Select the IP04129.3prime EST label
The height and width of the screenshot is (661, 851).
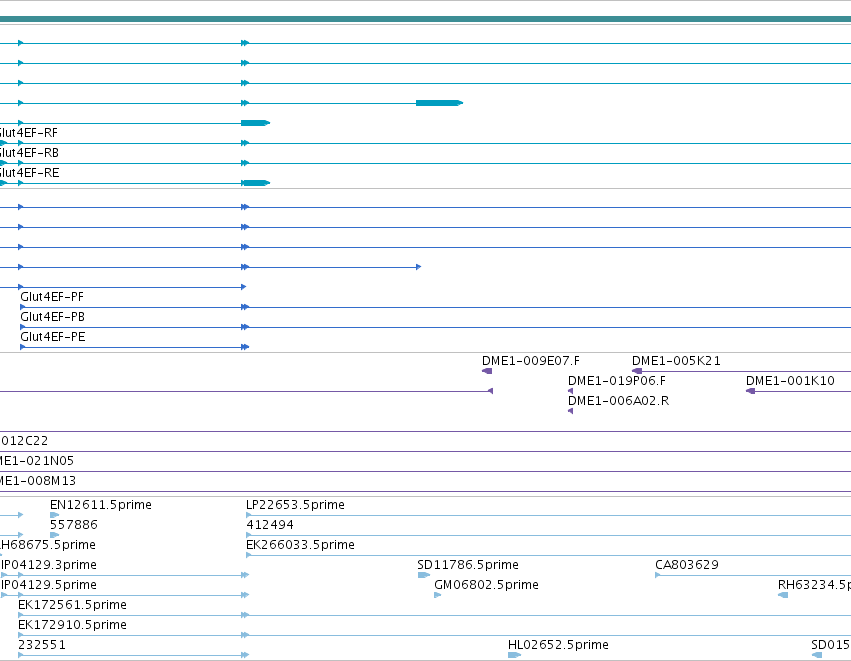(x=49, y=565)
